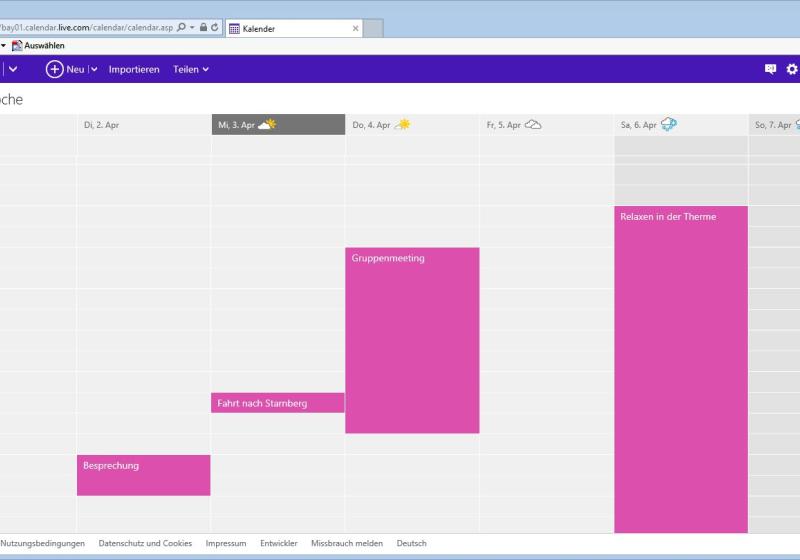Click Importieren in the toolbar
800x560 pixels.
134,69
